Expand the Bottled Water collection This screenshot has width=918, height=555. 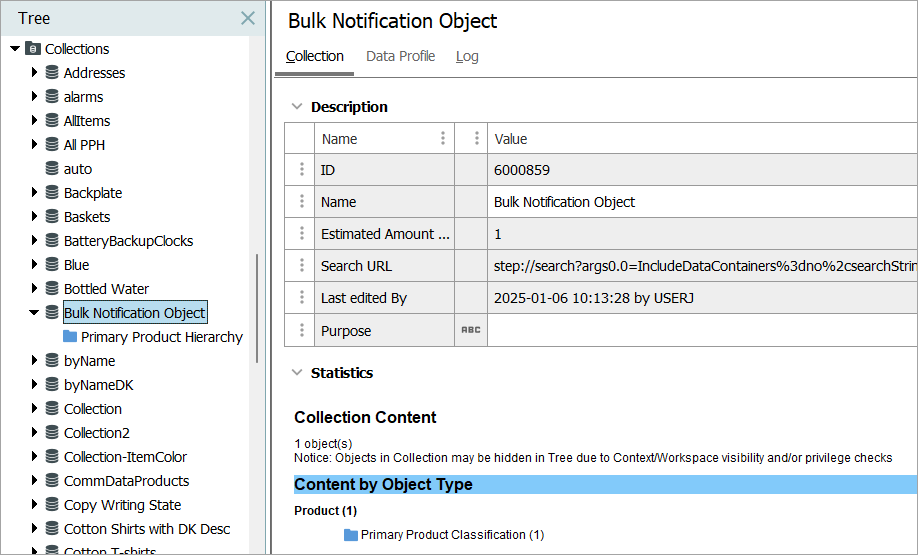34,289
